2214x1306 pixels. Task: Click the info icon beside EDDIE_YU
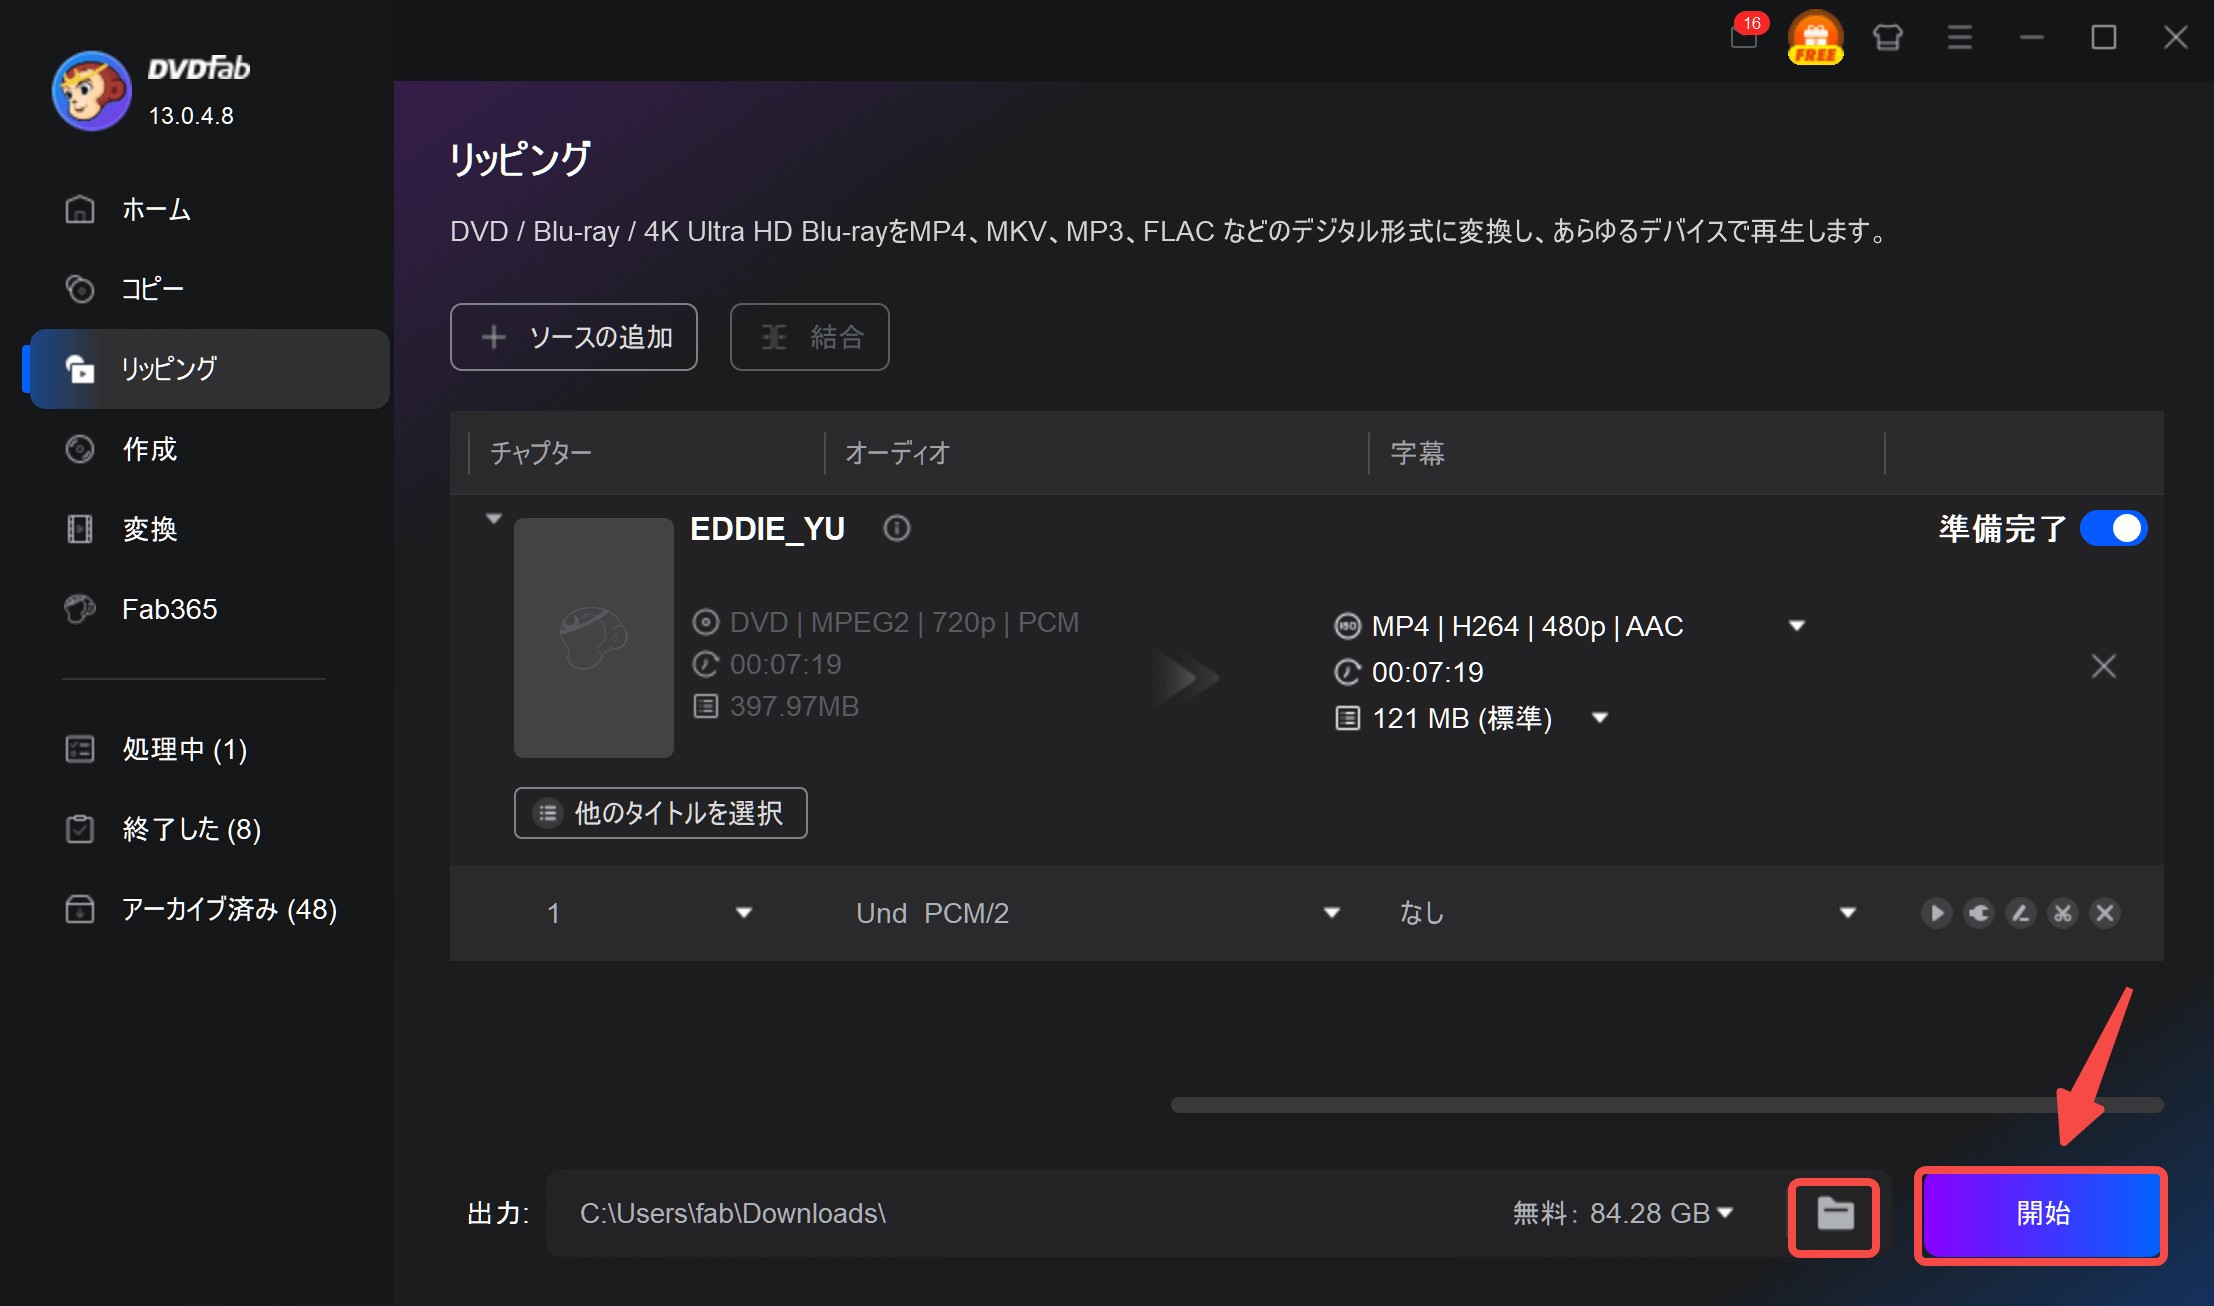pos(896,528)
